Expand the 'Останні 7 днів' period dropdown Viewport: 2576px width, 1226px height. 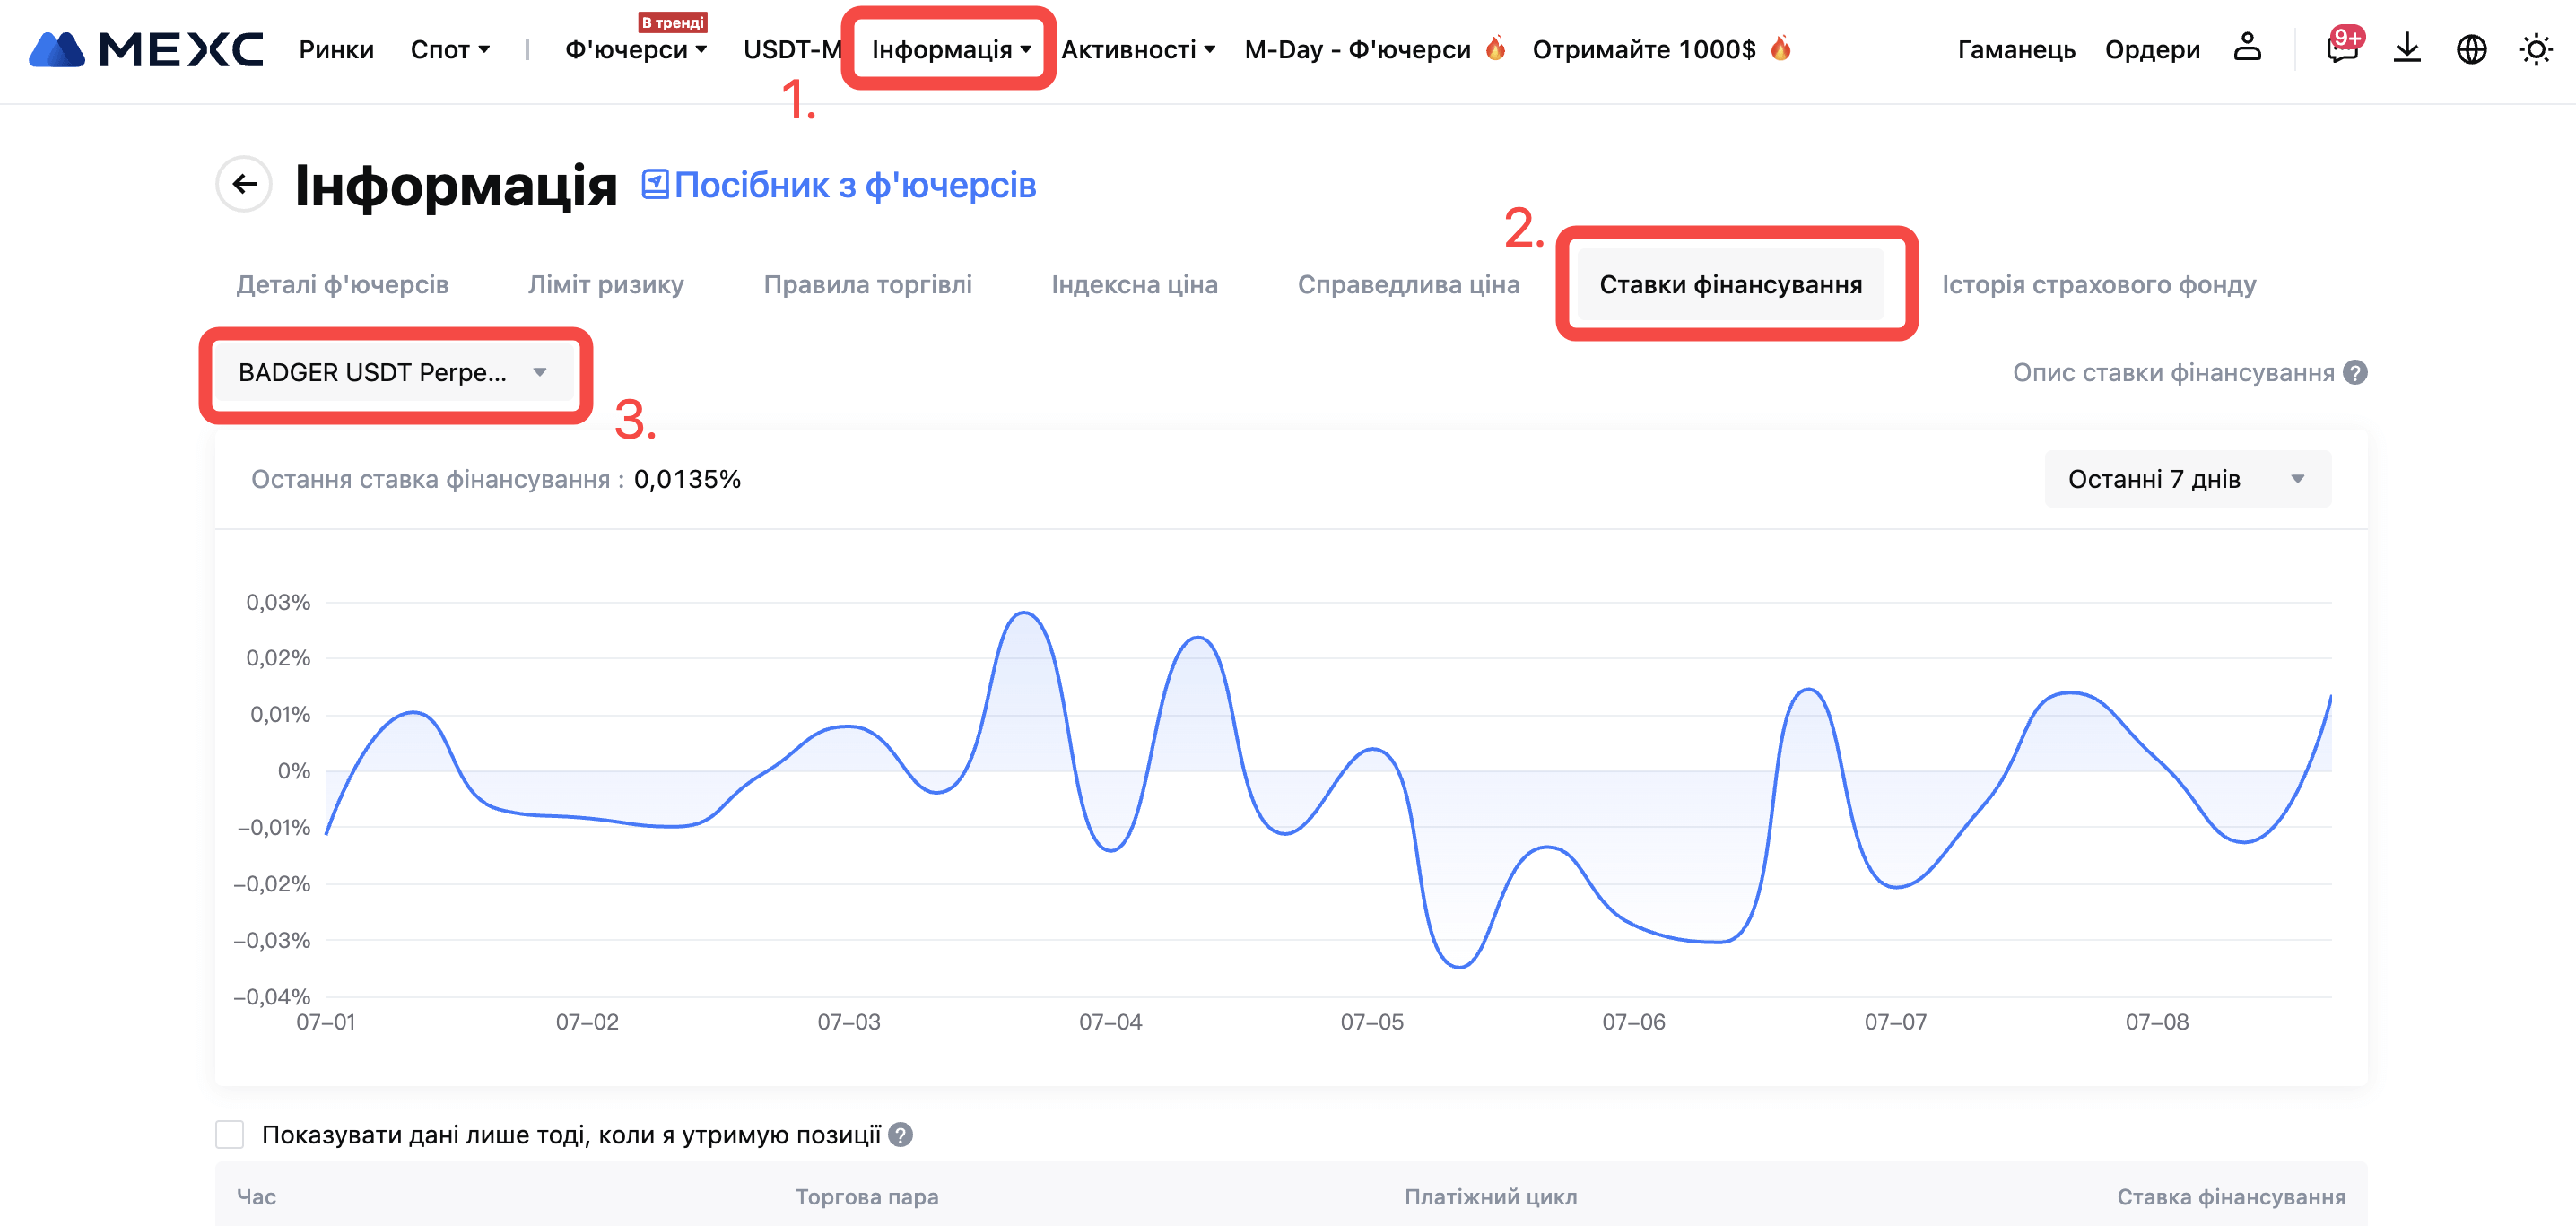pyautogui.click(x=2186, y=479)
